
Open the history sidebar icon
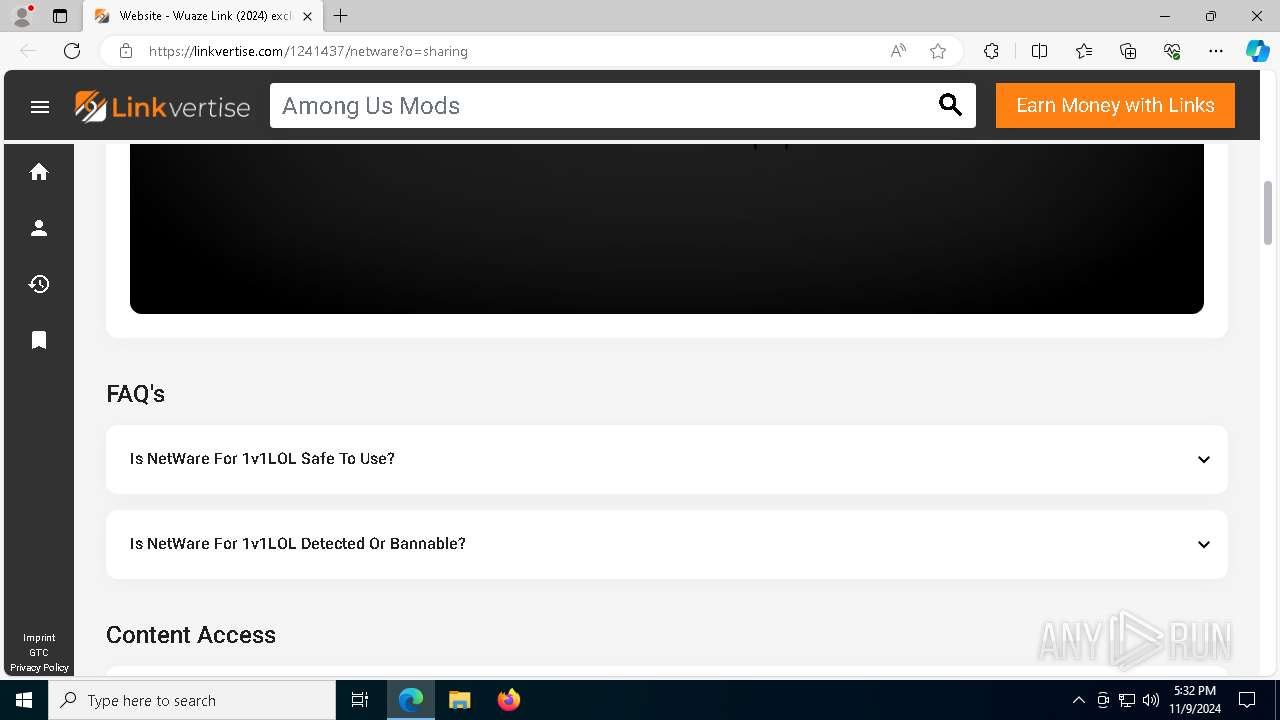point(39,284)
